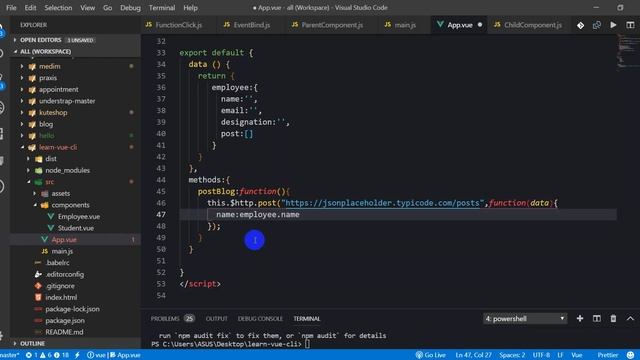640x360 pixels.
Task: Open the File menu
Action: tap(11, 8)
